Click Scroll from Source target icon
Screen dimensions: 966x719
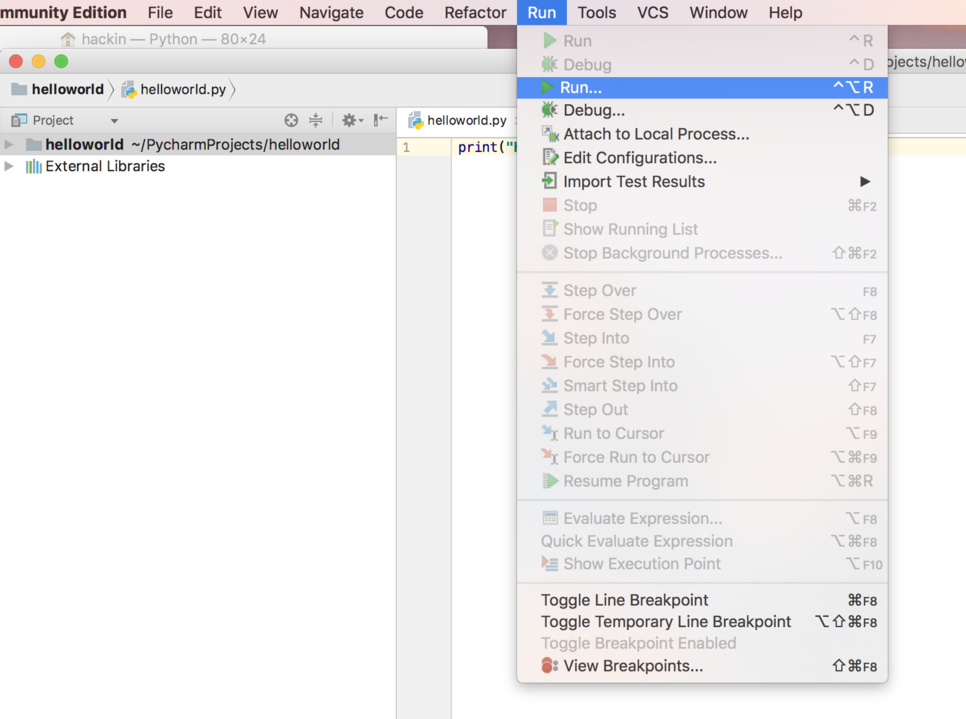(x=291, y=120)
